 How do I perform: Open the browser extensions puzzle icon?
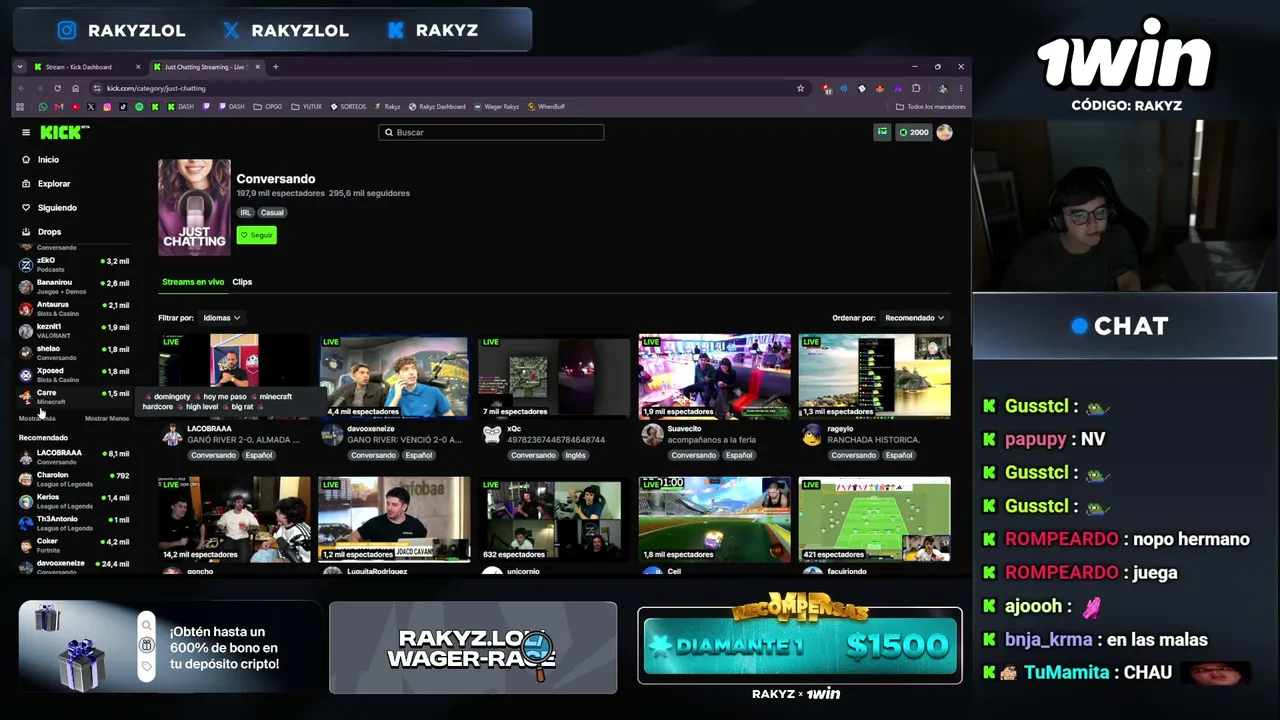(915, 88)
